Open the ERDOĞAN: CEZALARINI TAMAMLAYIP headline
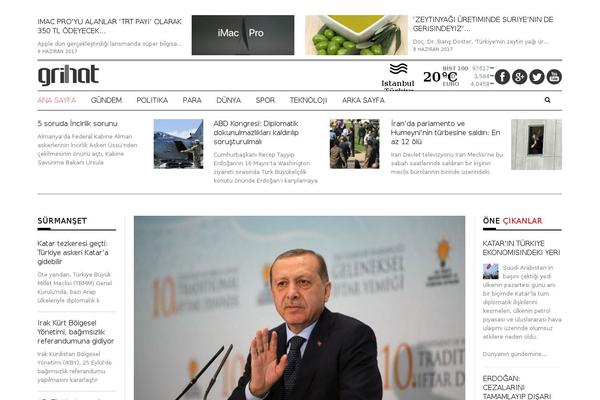600x400 pixels. pyautogui.click(x=517, y=387)
